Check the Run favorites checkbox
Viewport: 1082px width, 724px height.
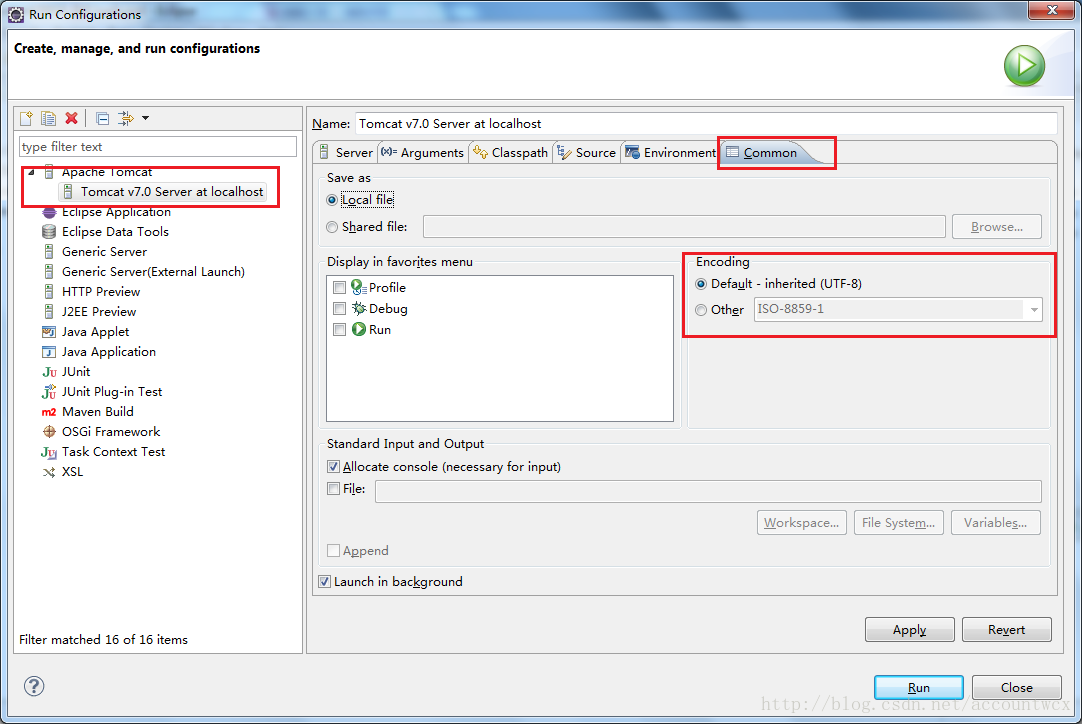(x=340, y=330)
